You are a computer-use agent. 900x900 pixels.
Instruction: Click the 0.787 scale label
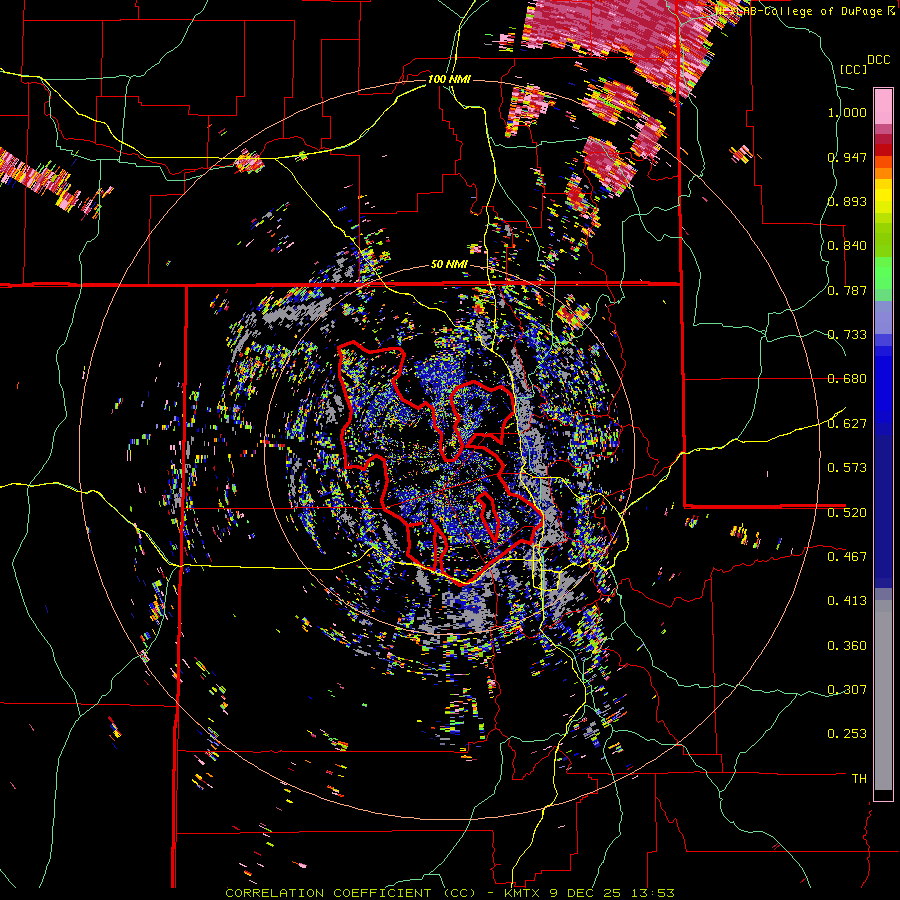pos(847,290)
